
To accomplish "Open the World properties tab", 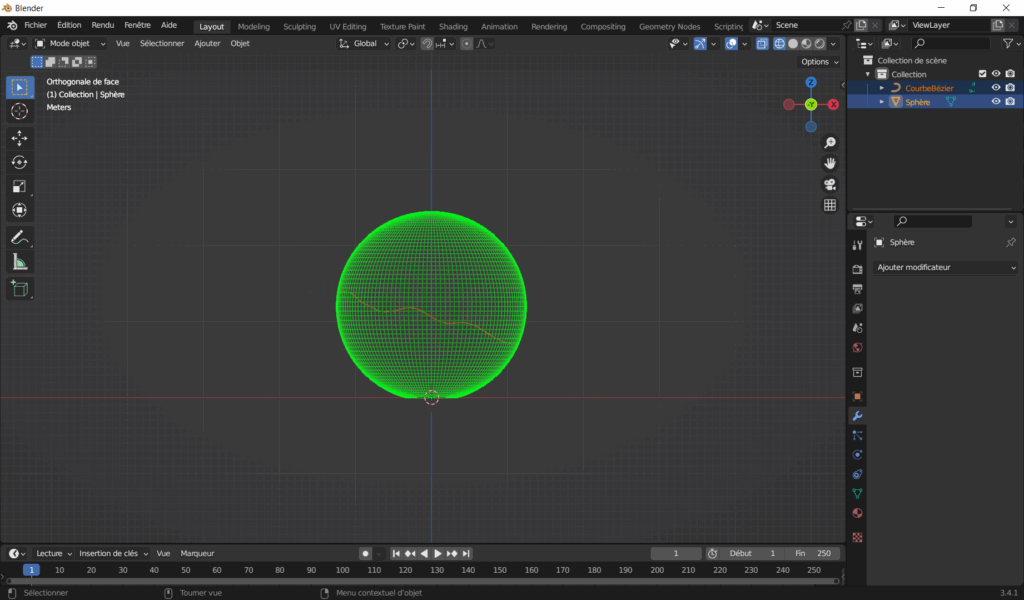I will [857, 347].
